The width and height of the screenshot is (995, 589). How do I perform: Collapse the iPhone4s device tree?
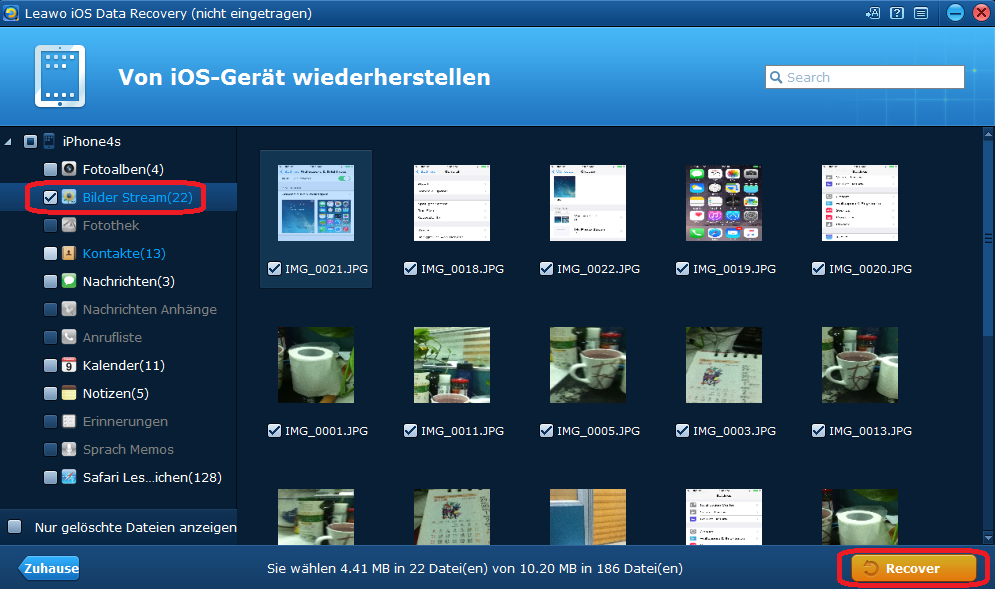point(9,141)
